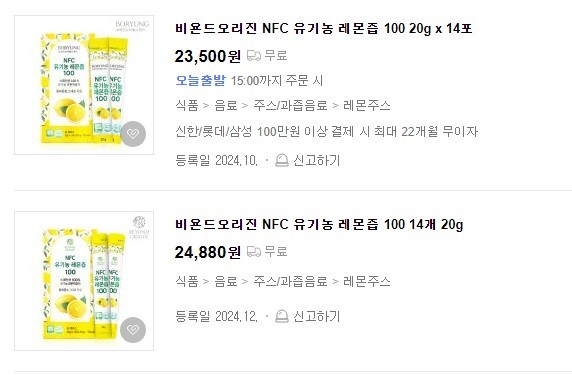Click delivery truck icon beside 23,500원
This screenshot has width=572, height=375.
(x=254, y=56)
